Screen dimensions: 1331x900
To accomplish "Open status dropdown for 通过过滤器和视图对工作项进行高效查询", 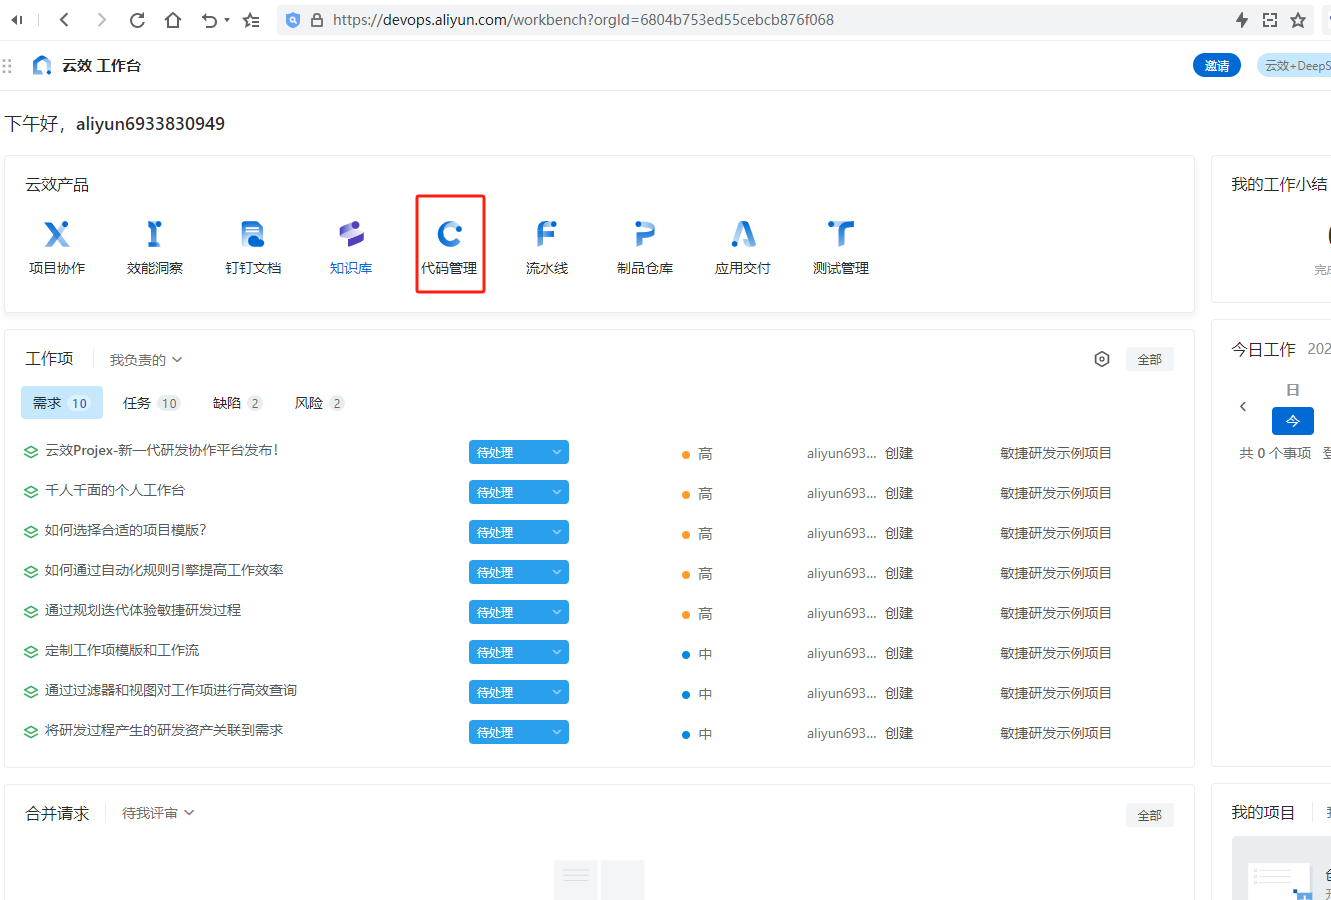I will tap(518, 692).
